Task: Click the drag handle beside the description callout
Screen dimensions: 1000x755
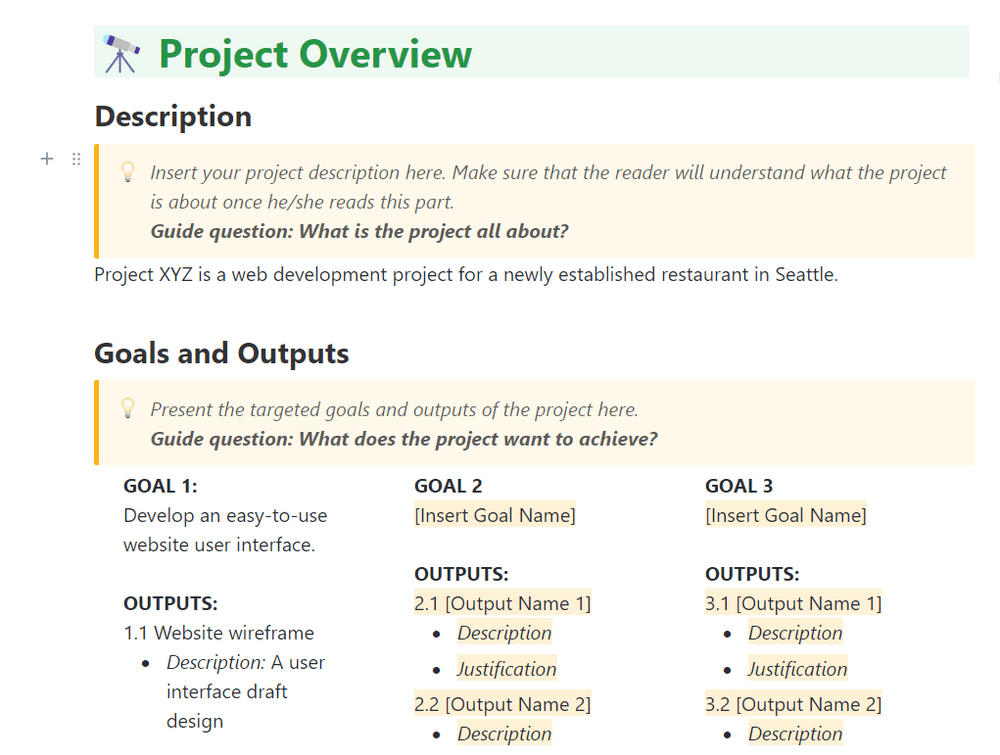Action: [76, 159]
